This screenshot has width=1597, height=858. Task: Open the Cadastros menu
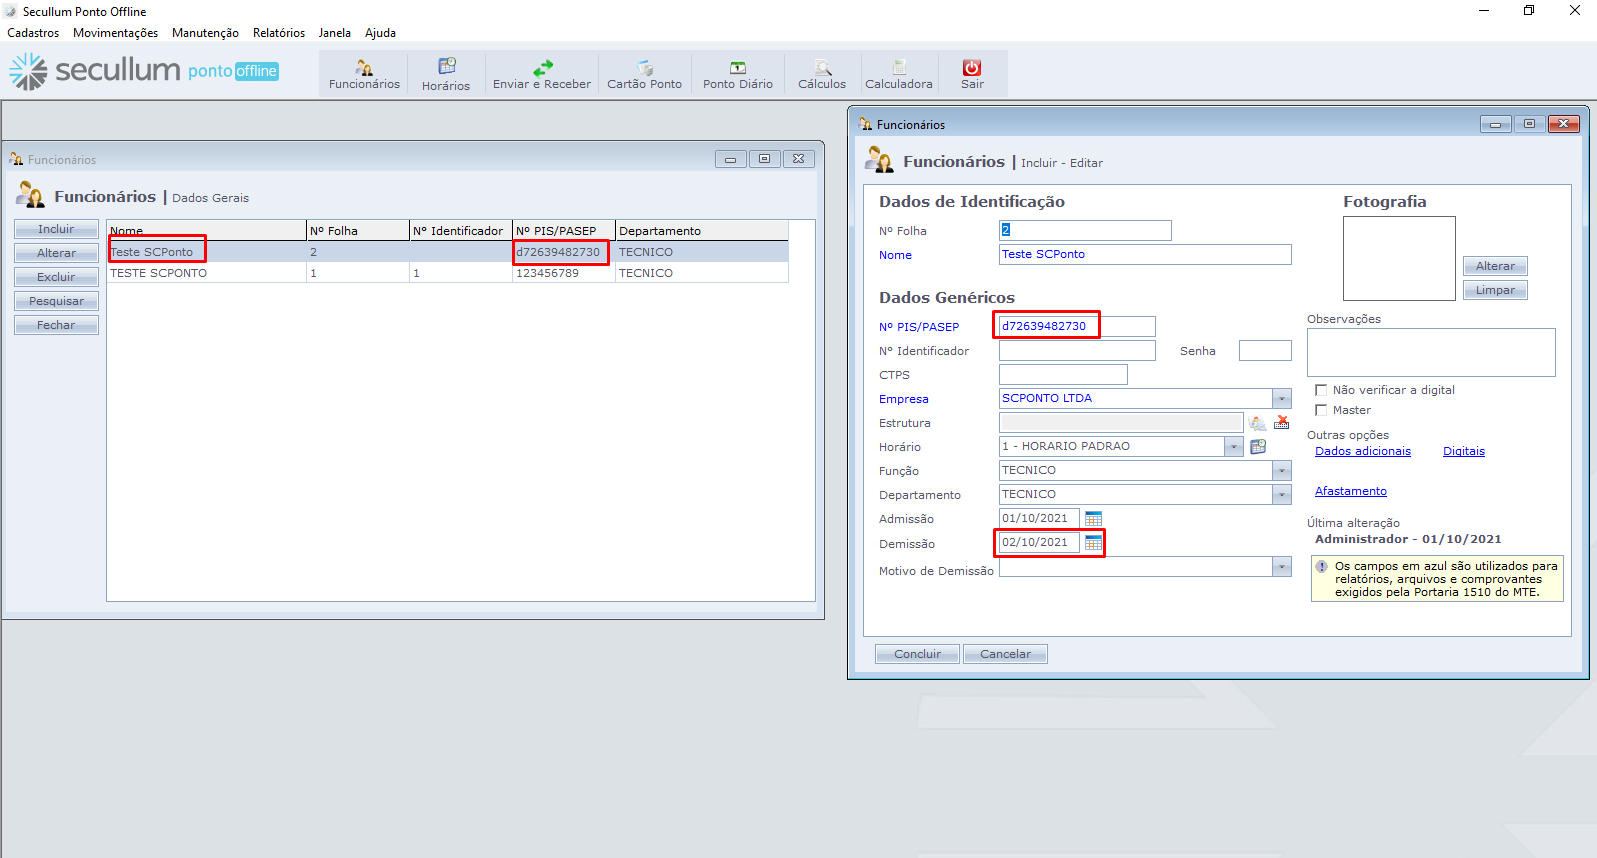33,33
